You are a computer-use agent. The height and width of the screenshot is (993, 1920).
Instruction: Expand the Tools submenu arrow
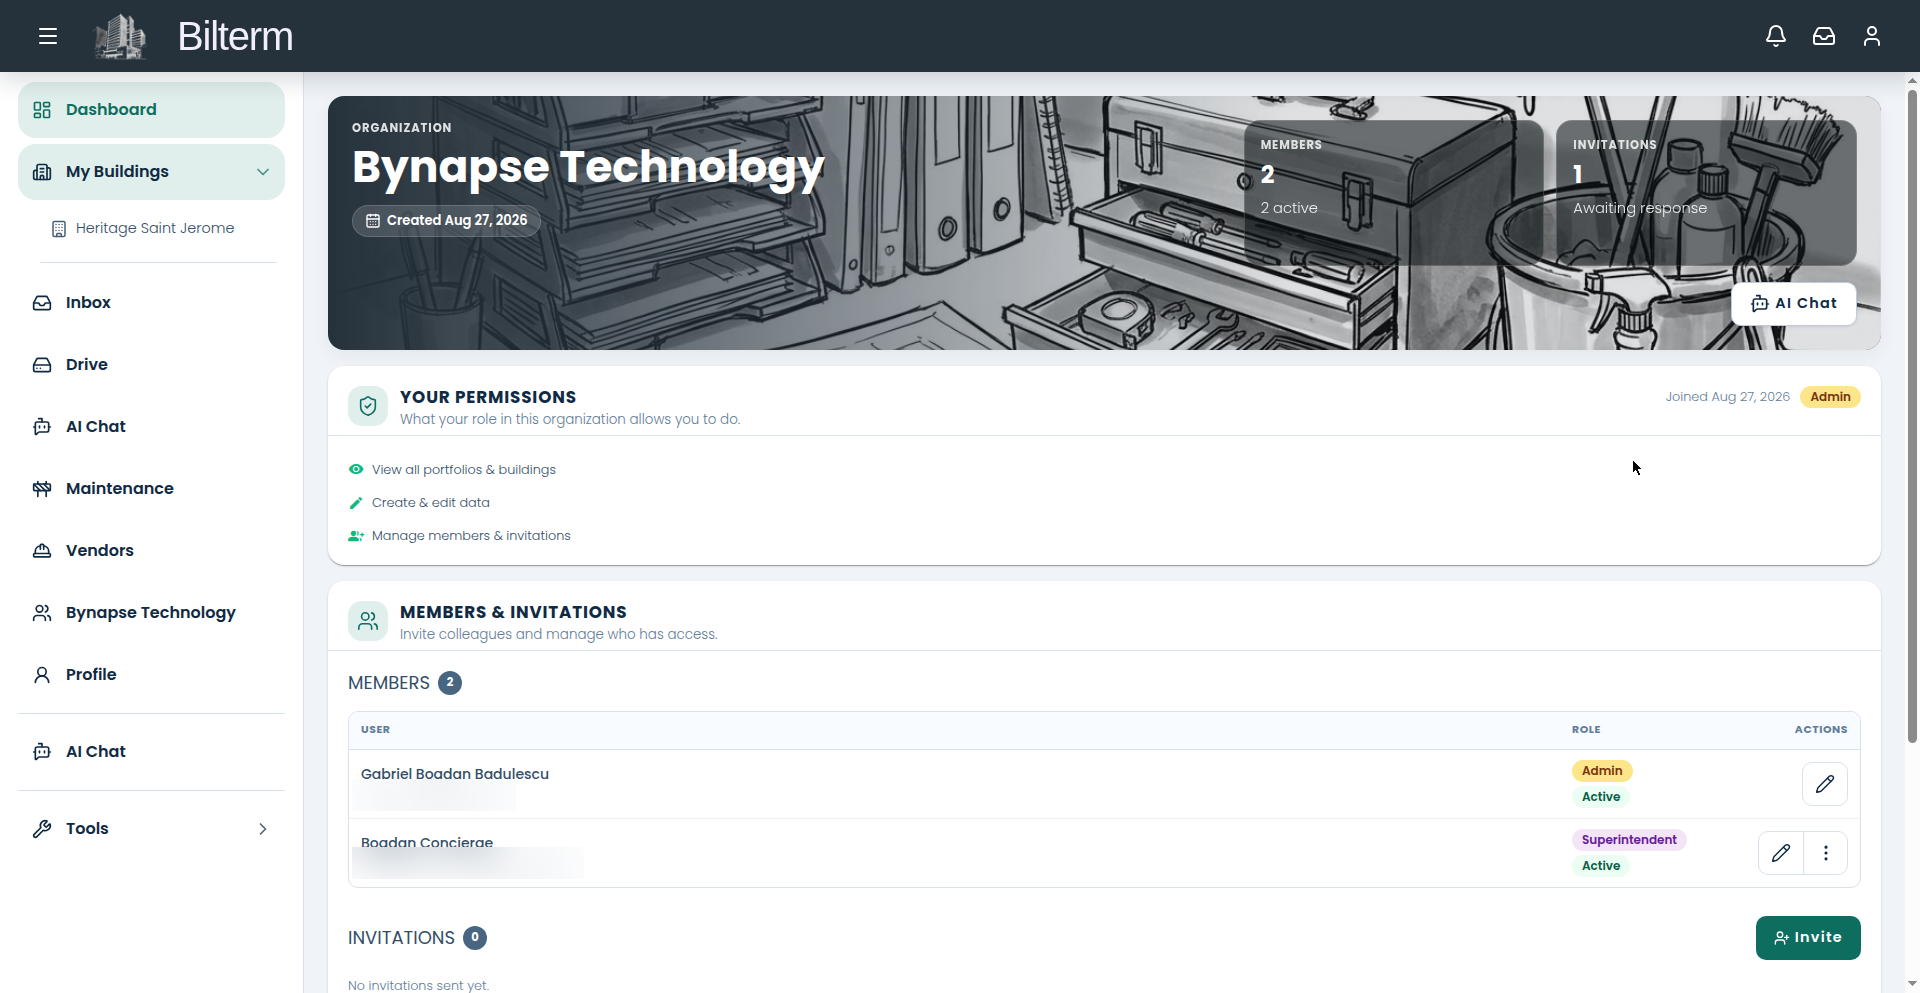coord(263,829)
